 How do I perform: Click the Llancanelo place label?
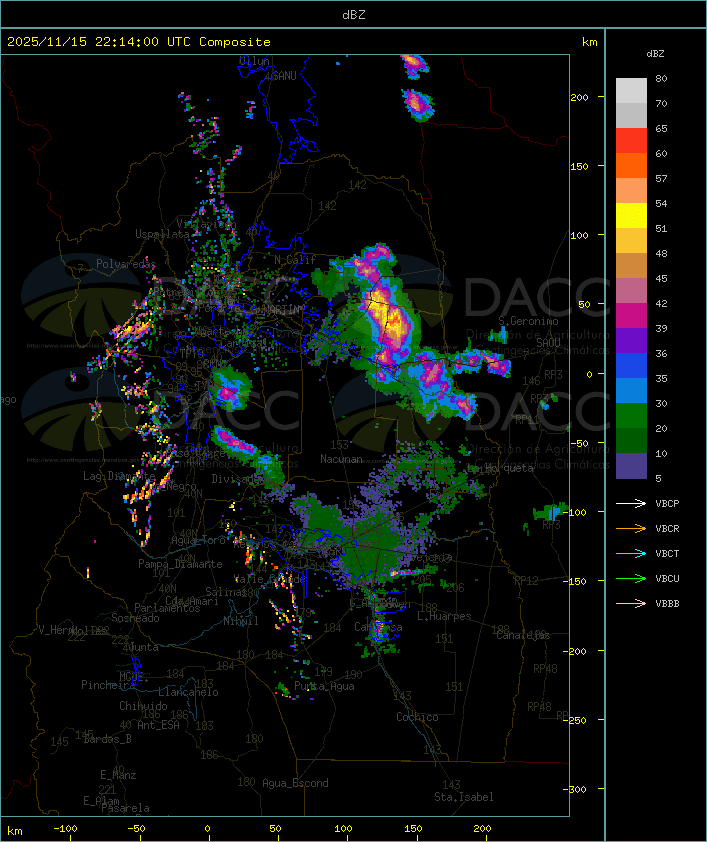(188, 692)
